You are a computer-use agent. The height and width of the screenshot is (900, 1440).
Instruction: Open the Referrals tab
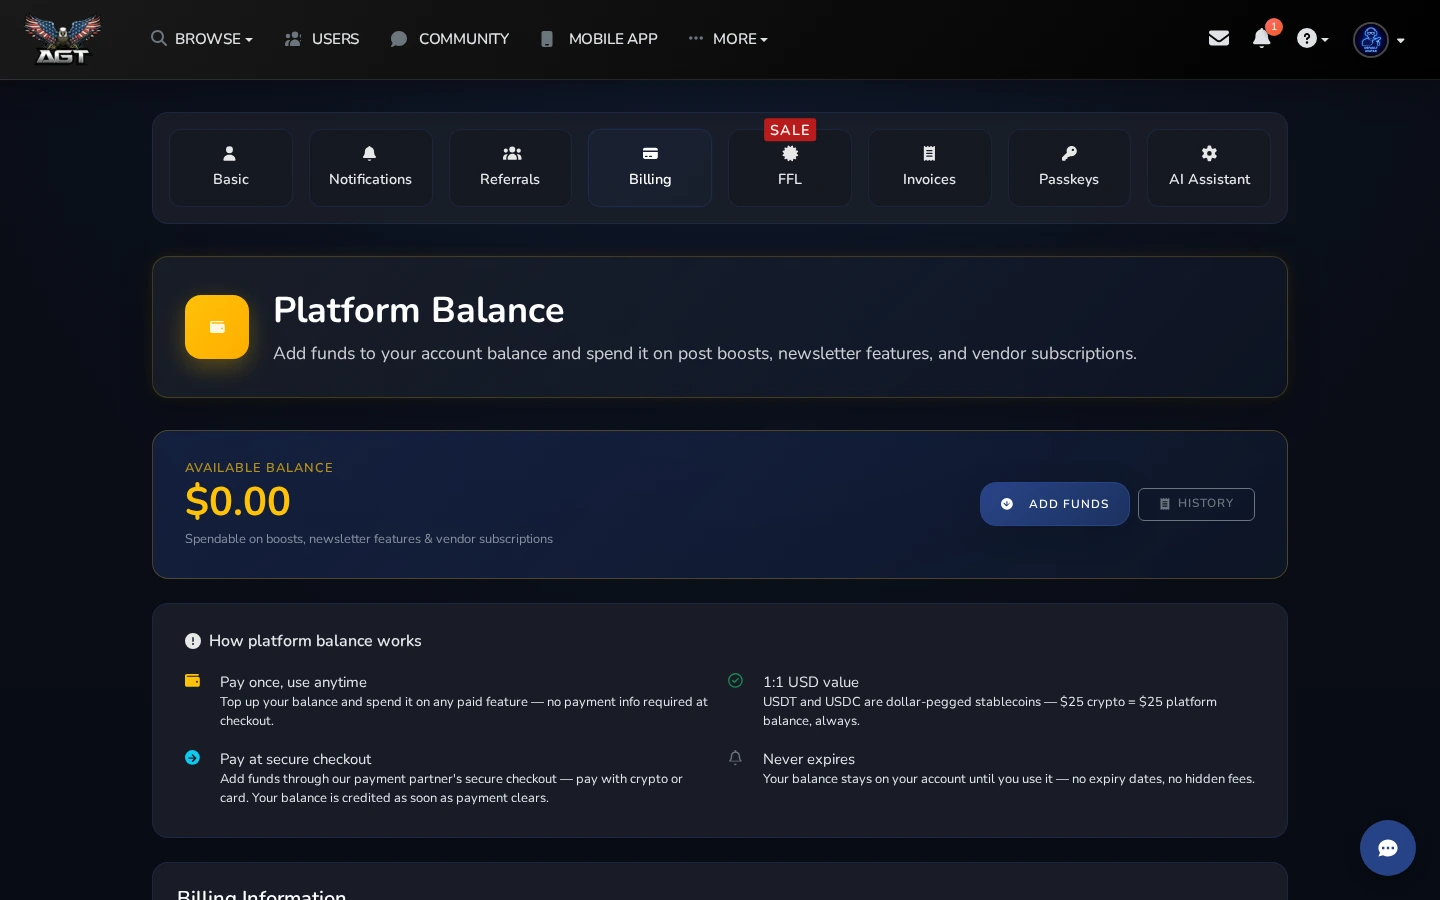coord(510,168)
